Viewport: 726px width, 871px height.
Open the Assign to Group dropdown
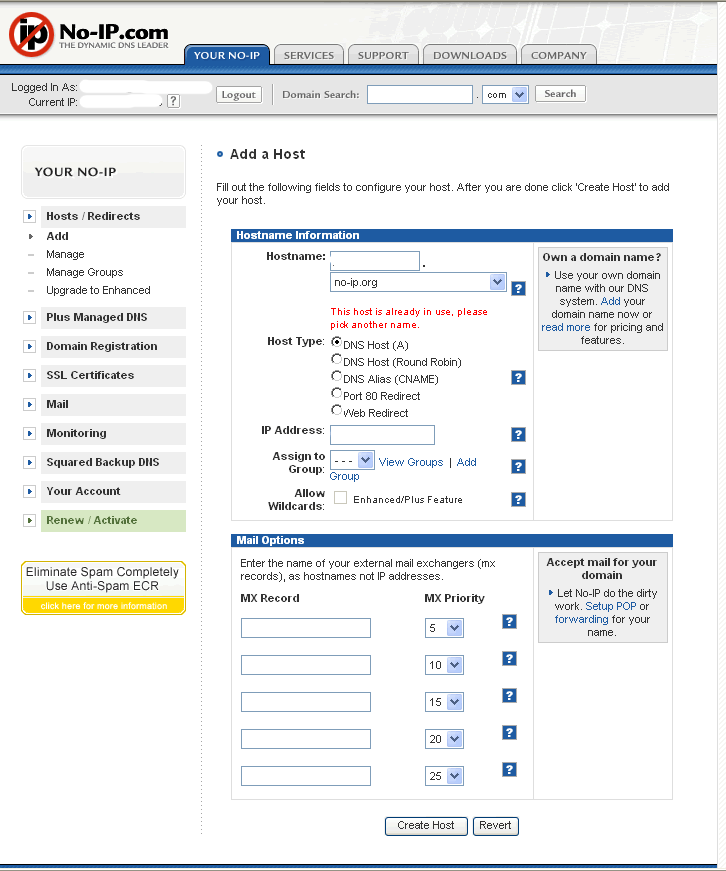(x=352, y=460)
